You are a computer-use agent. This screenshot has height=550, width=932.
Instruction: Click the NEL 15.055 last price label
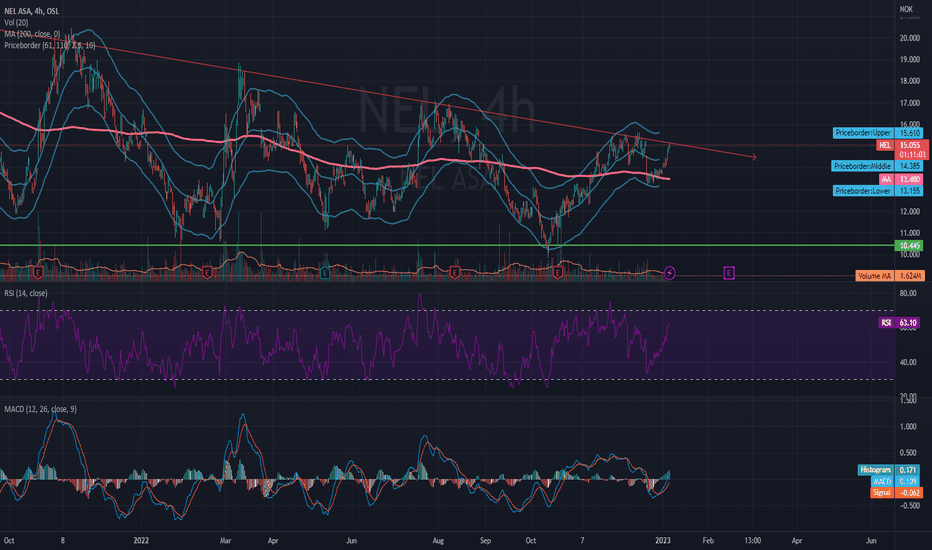(x=902, y=145)
